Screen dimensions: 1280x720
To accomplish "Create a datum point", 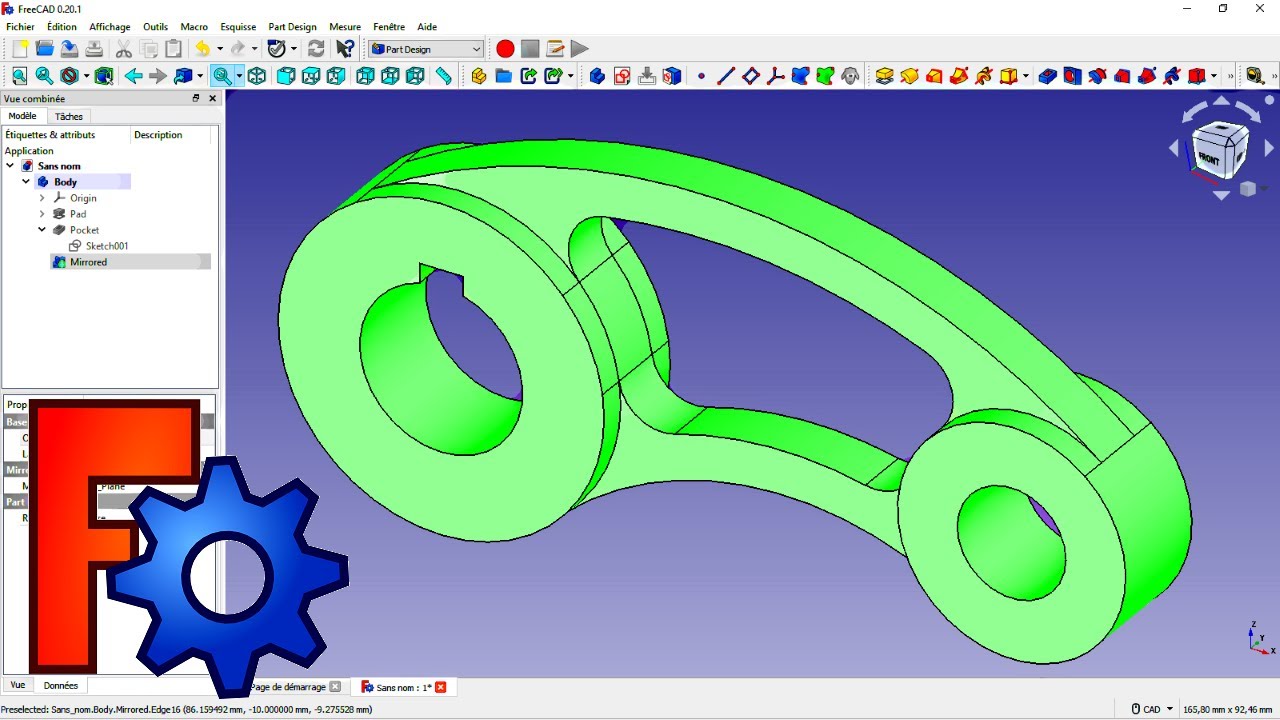I will [x=701, y=76].
